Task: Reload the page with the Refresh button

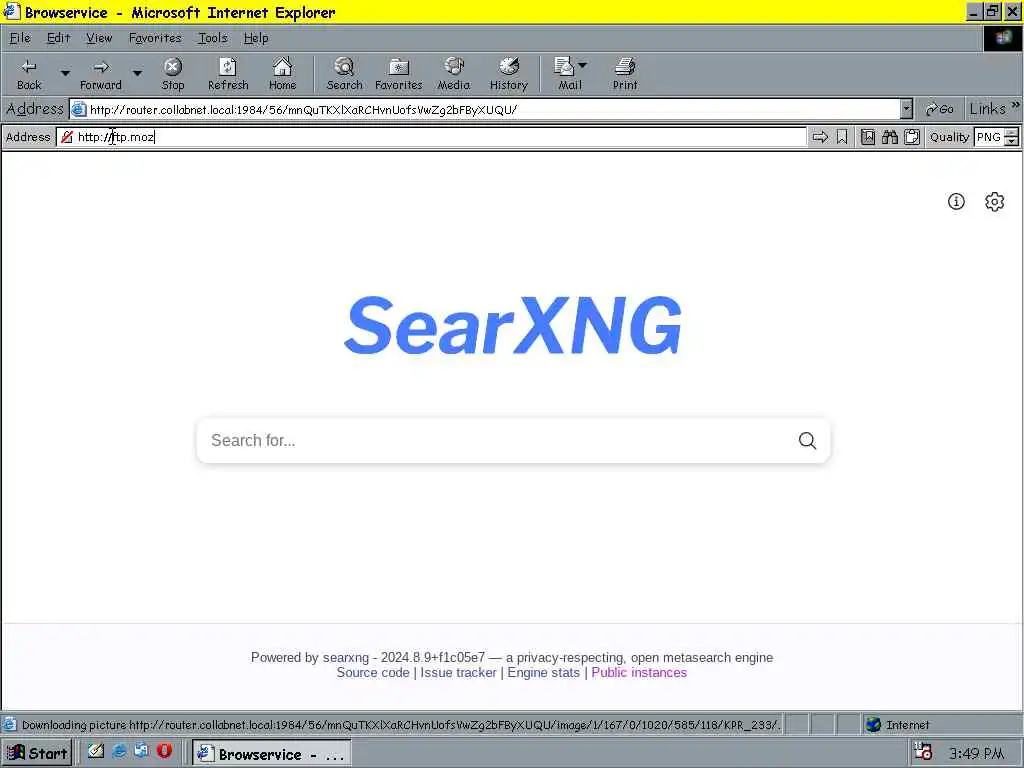Action: point(228,74)
